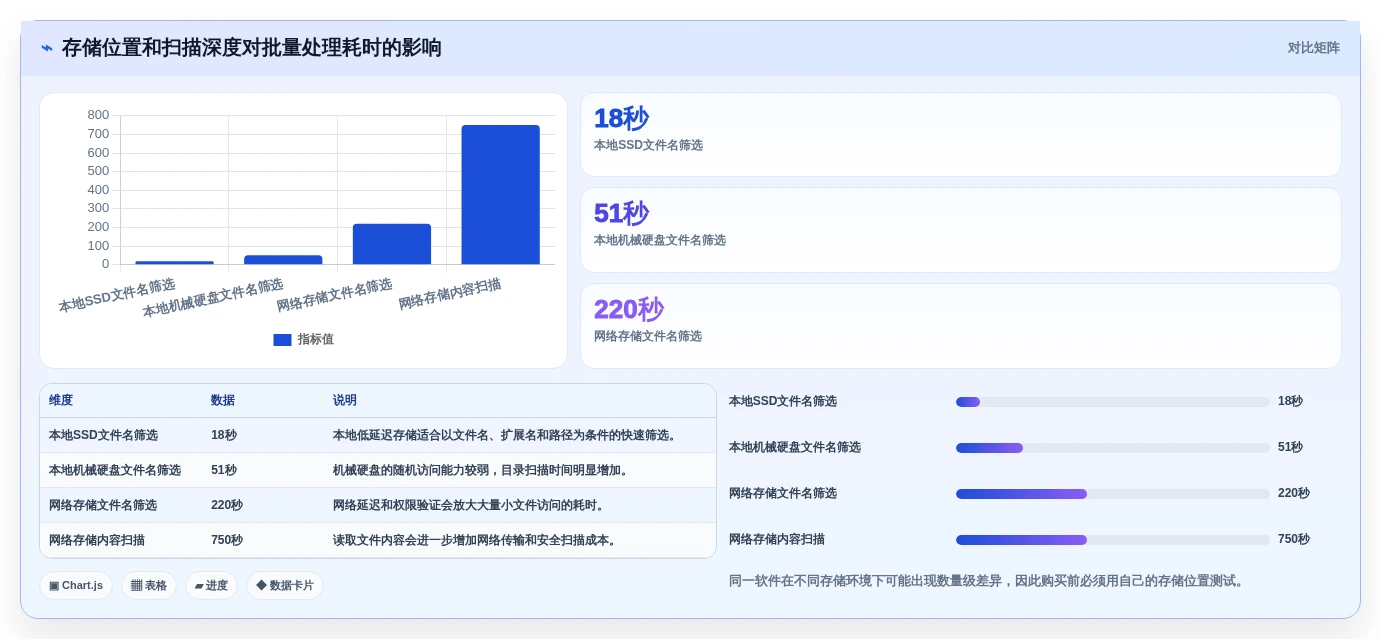Click the 本地机械硬盘文件名筛选 progress label
The image size is (1381, 639).
pos(795,448)
